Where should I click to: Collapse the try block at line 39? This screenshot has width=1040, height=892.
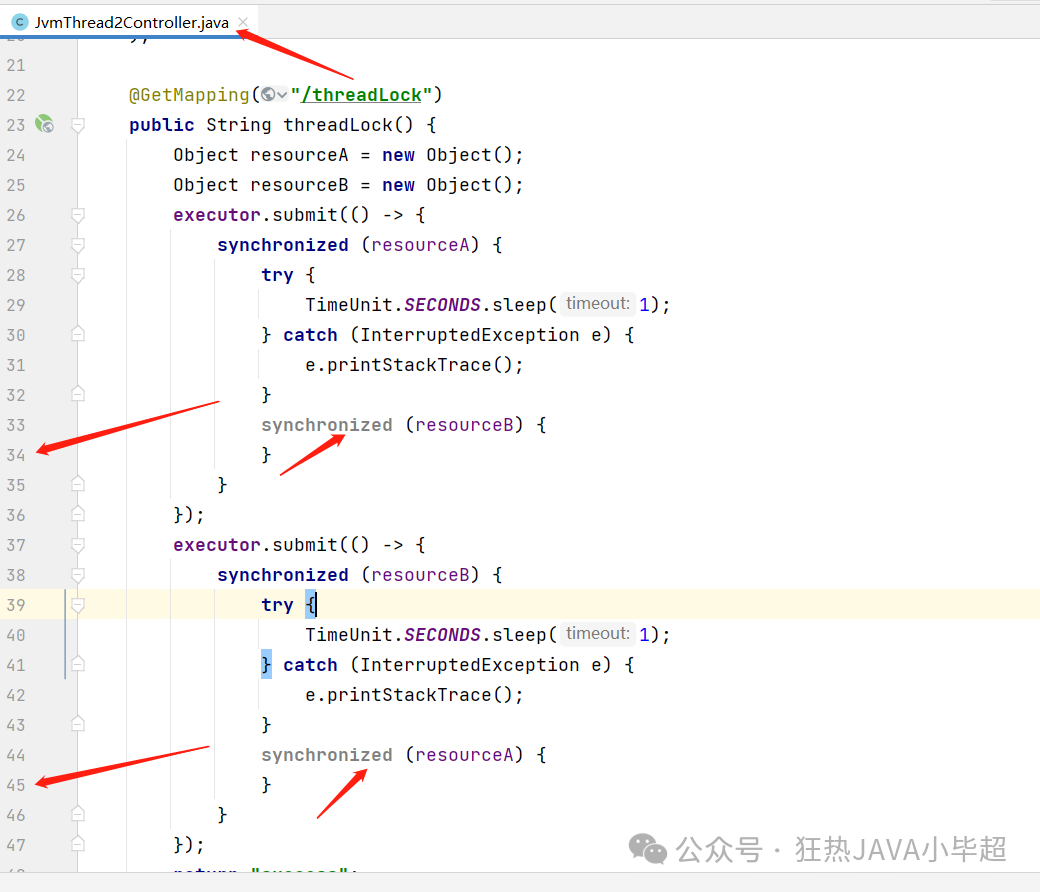pyautogui.click(x=78, y=604)
